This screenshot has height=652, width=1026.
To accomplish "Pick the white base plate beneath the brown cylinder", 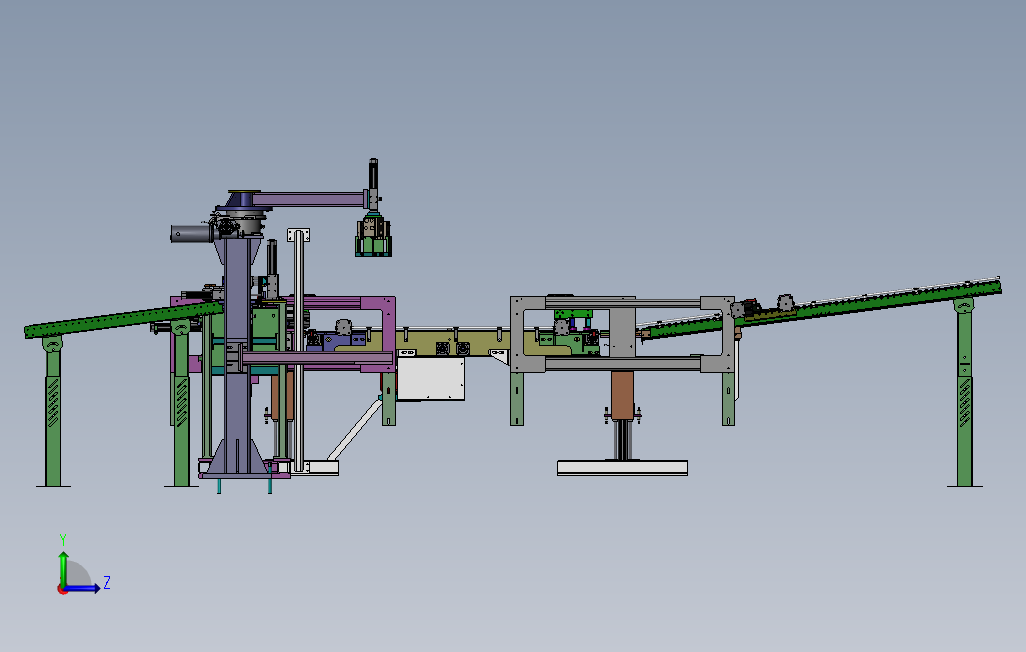I will tap(622, 467).
